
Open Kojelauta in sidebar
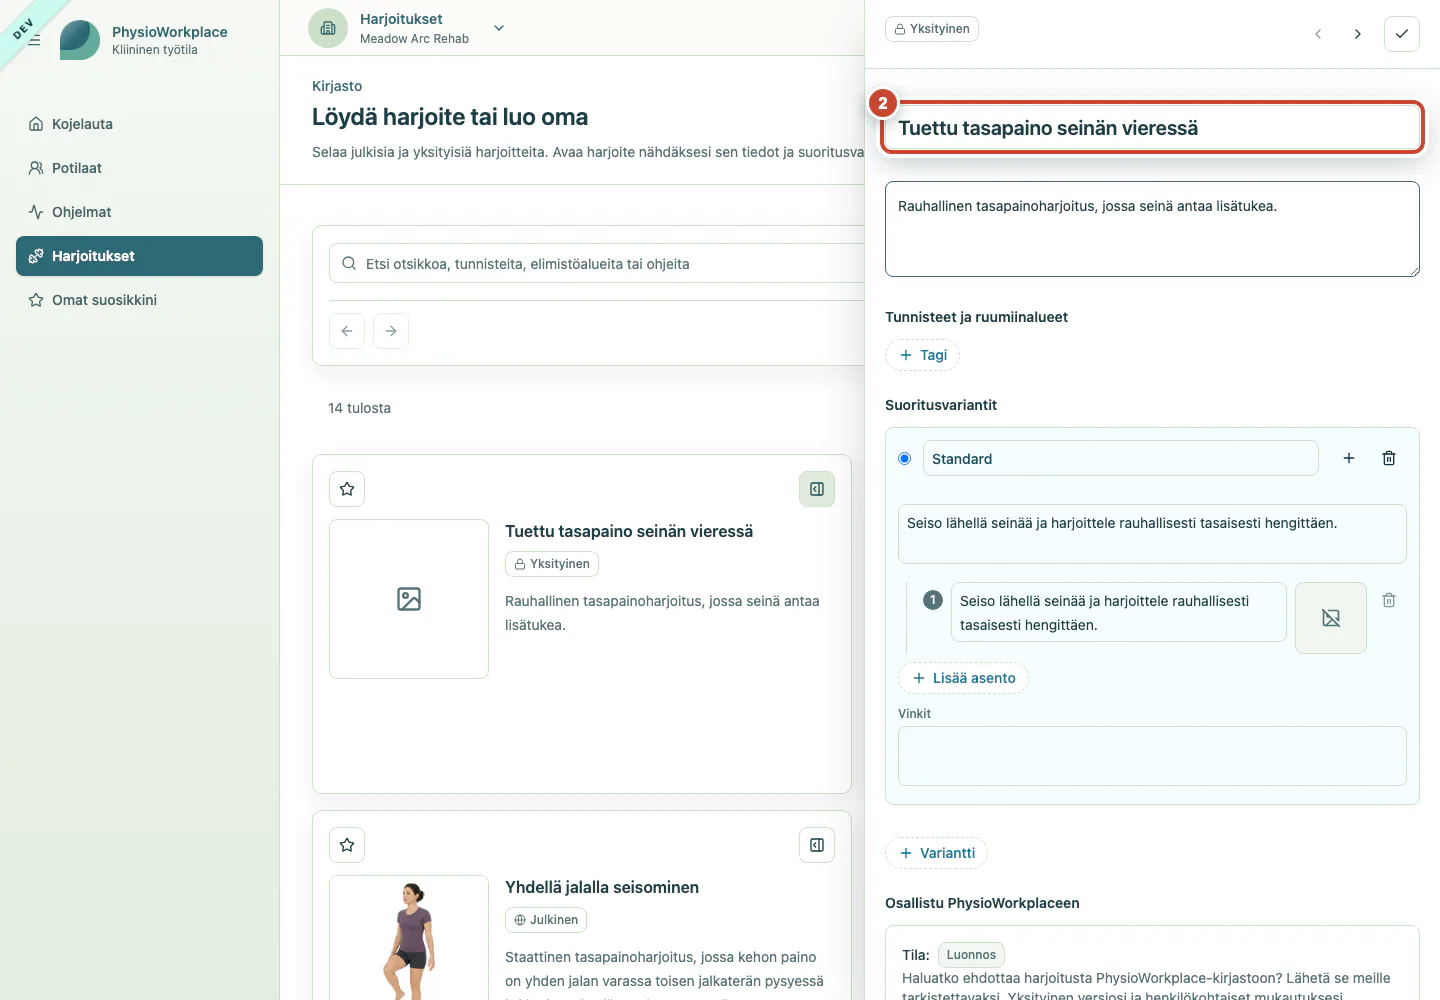(x=139, y=124)
